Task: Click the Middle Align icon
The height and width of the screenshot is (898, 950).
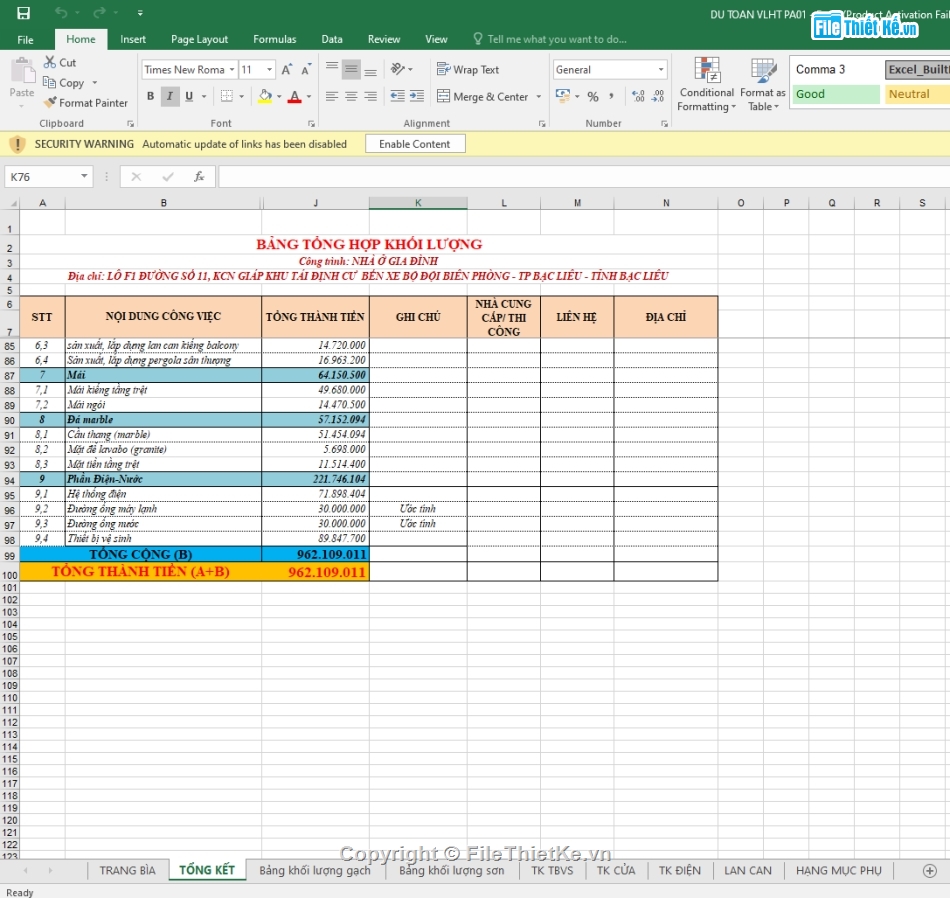Action: [351, 69]
